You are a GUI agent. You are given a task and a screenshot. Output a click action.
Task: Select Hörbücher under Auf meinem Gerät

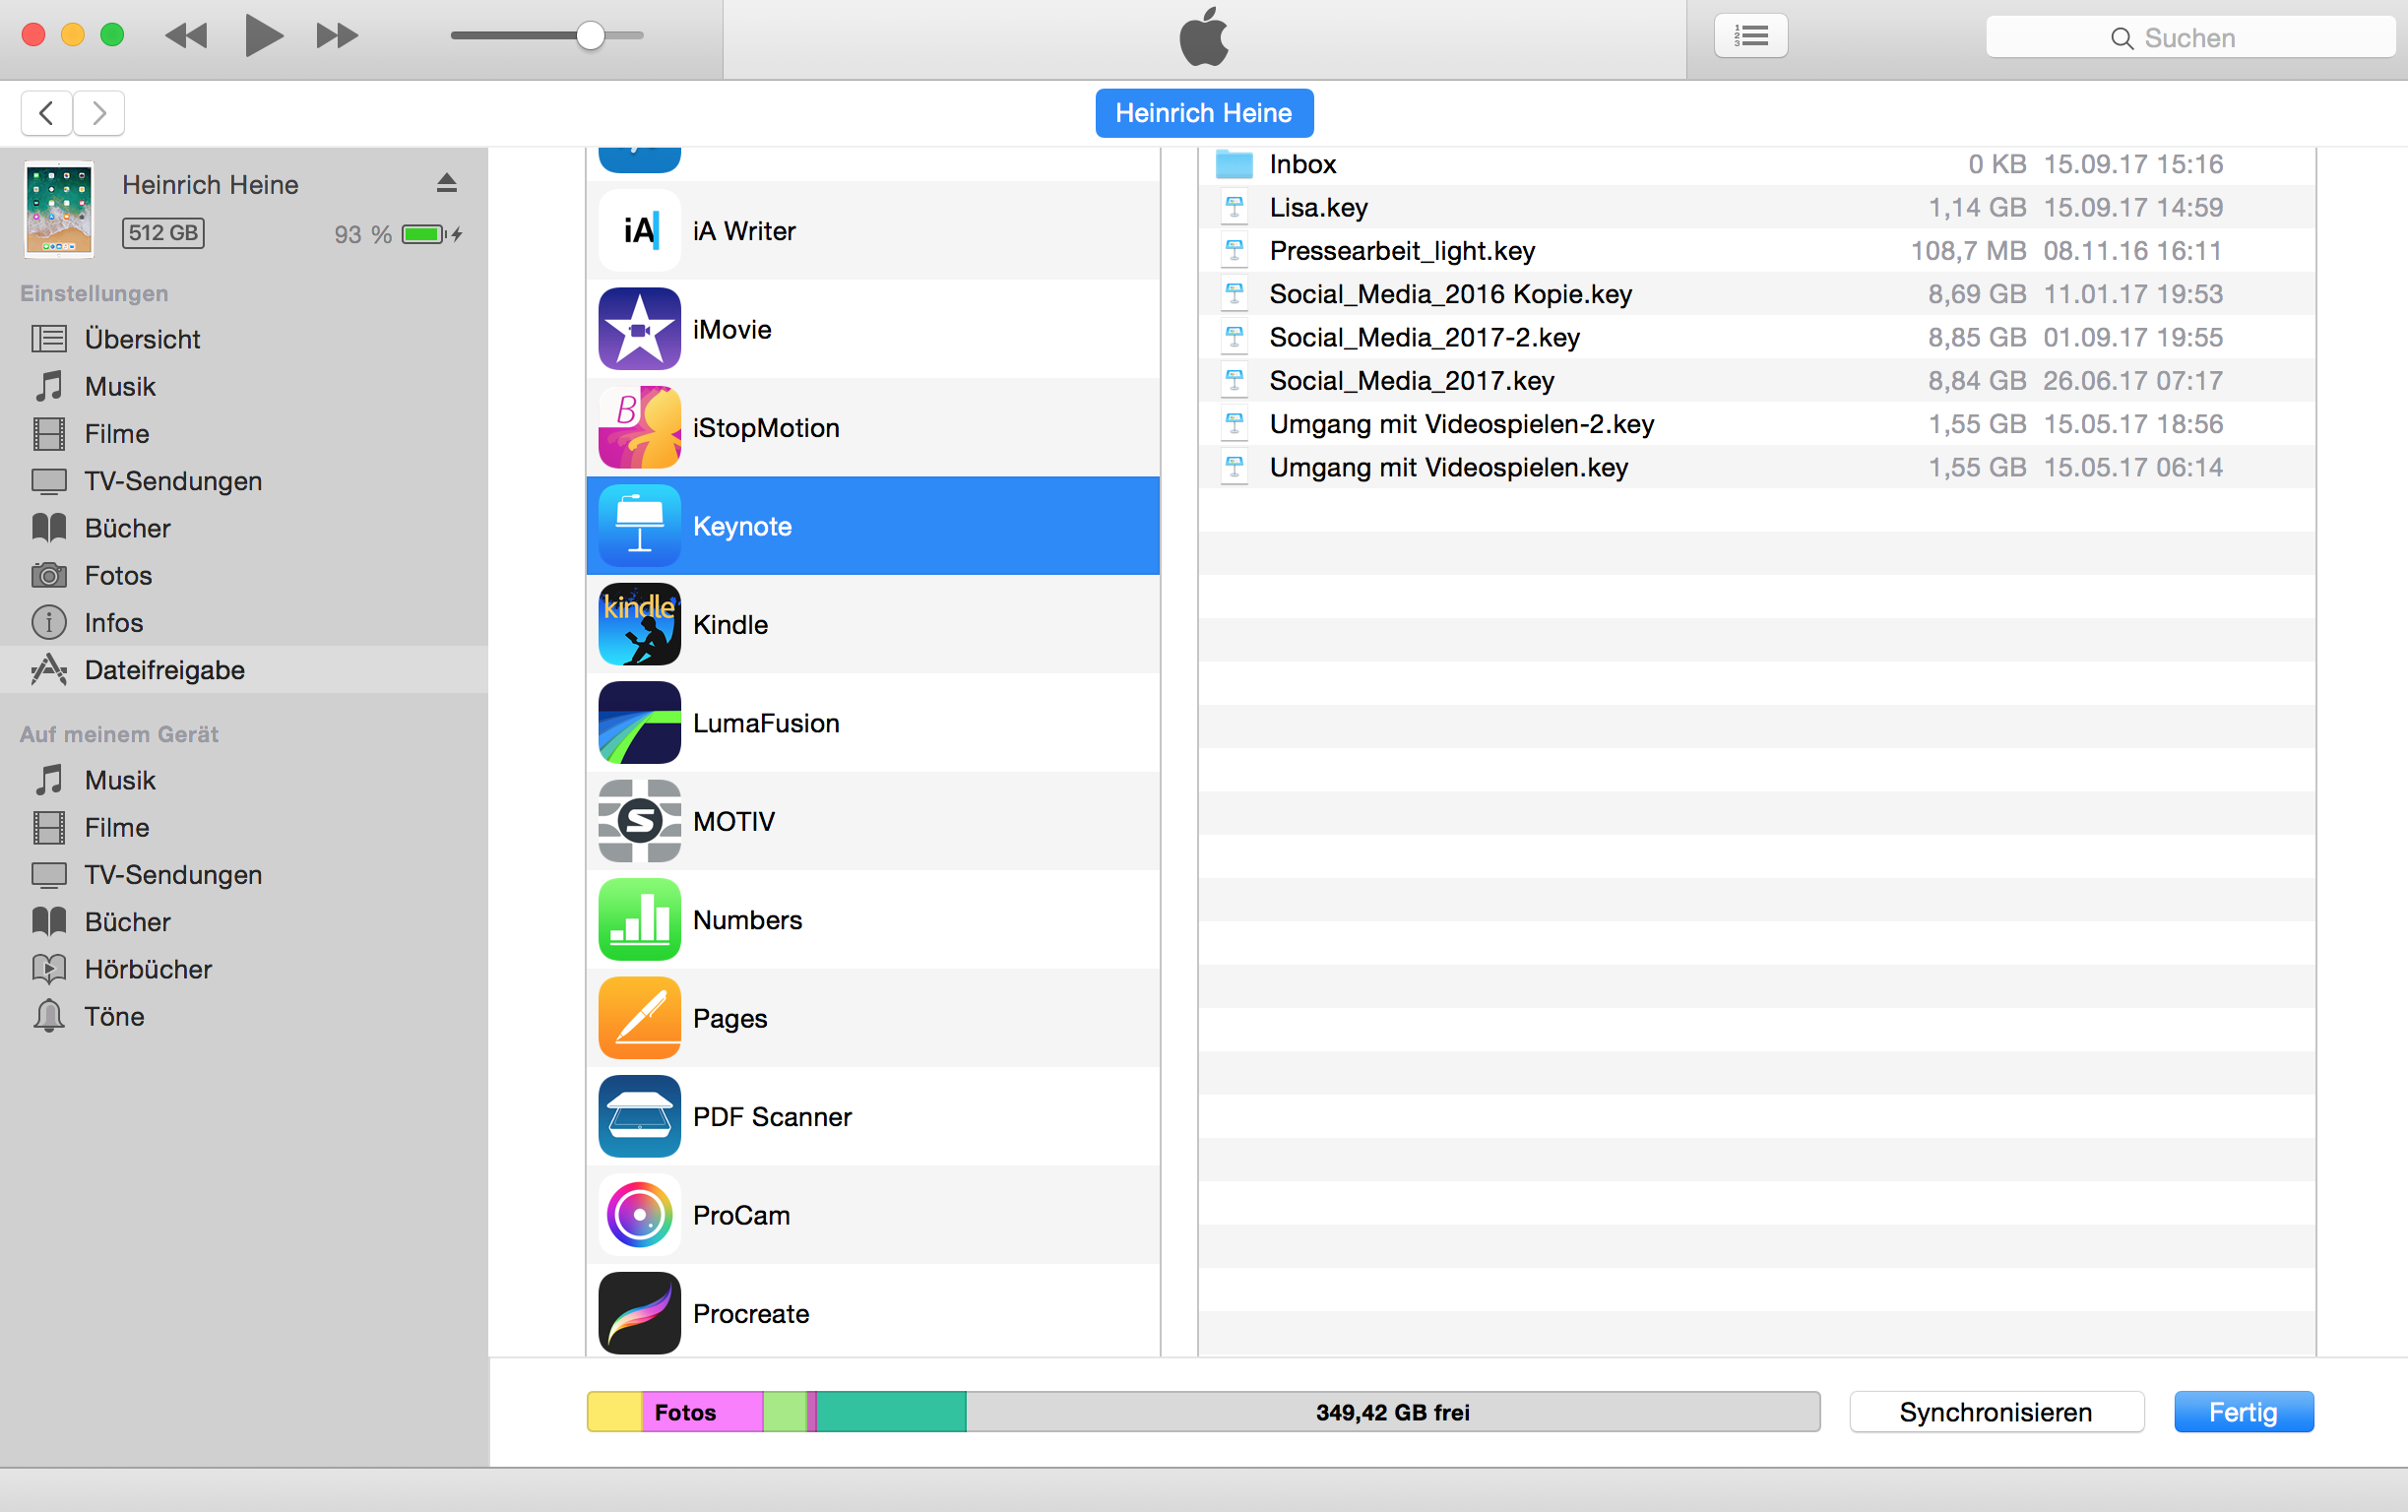coord(148,969)
